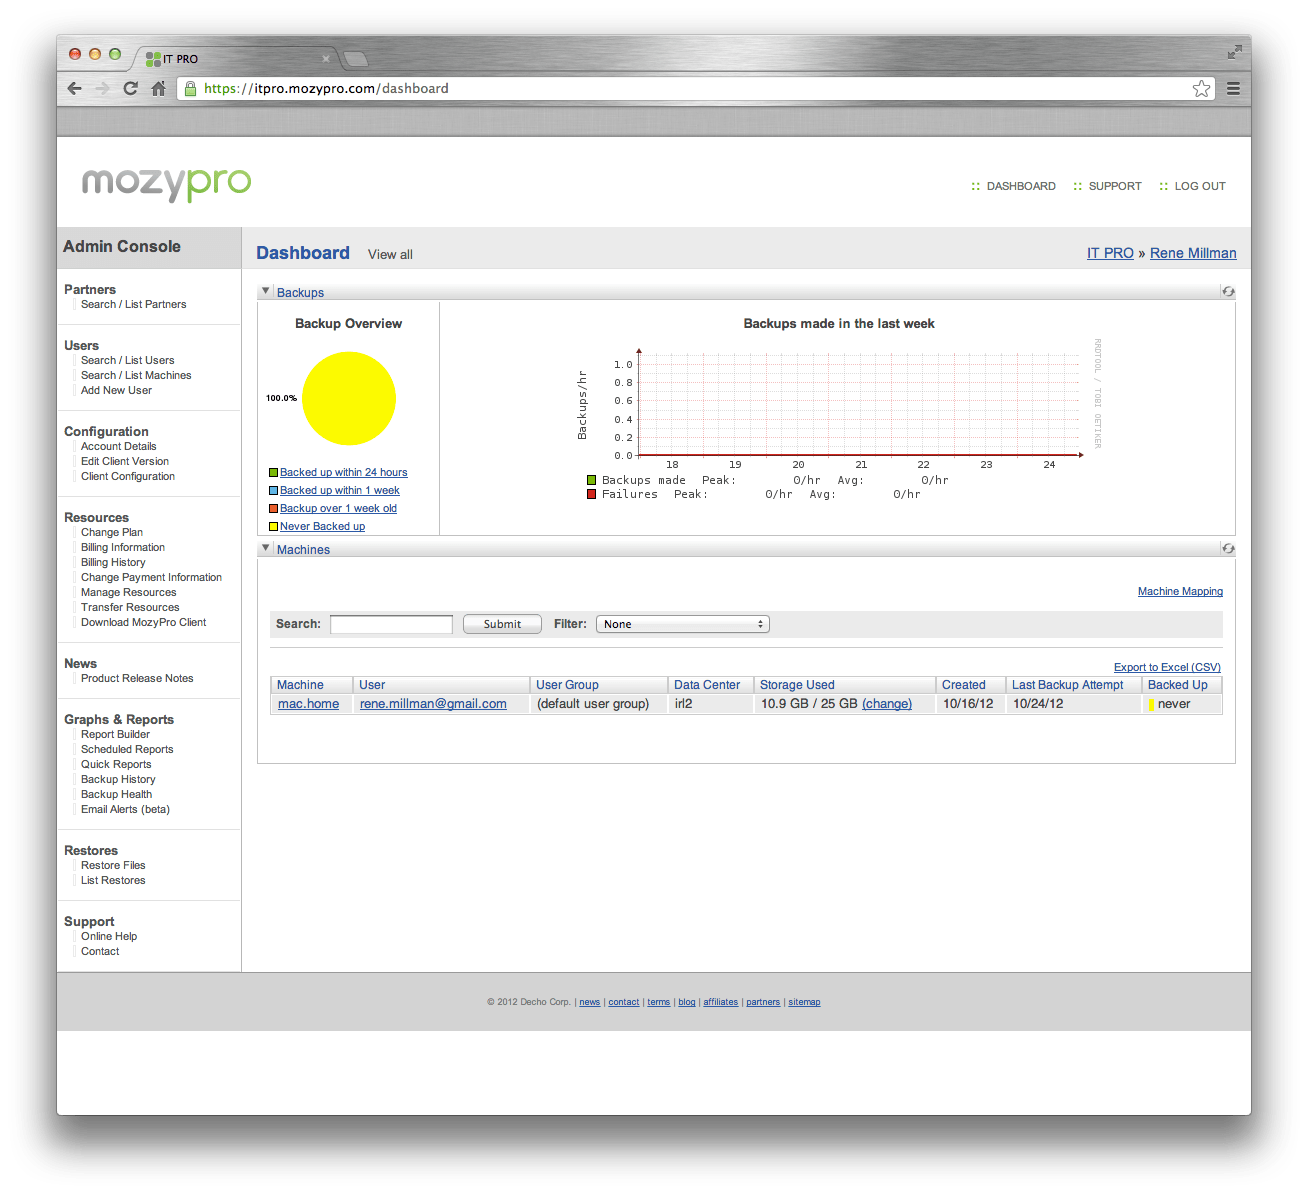Image resolution: width=1308 pixels, height=1194 pixels.
Task: Click the browser address bar URL
Action: coord(326,88)
